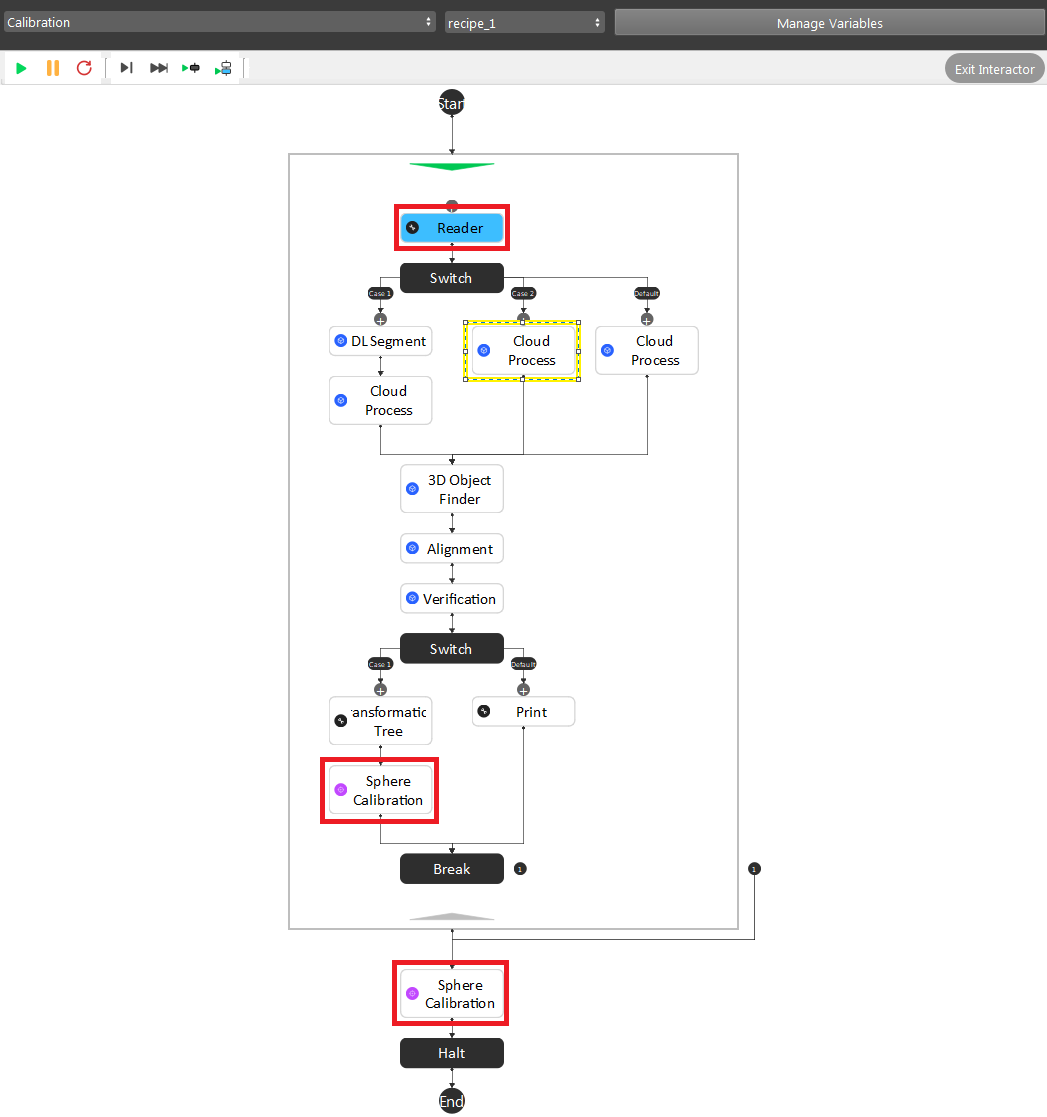Select the Halt node

pyautogui.click(x=452, y=1053)
